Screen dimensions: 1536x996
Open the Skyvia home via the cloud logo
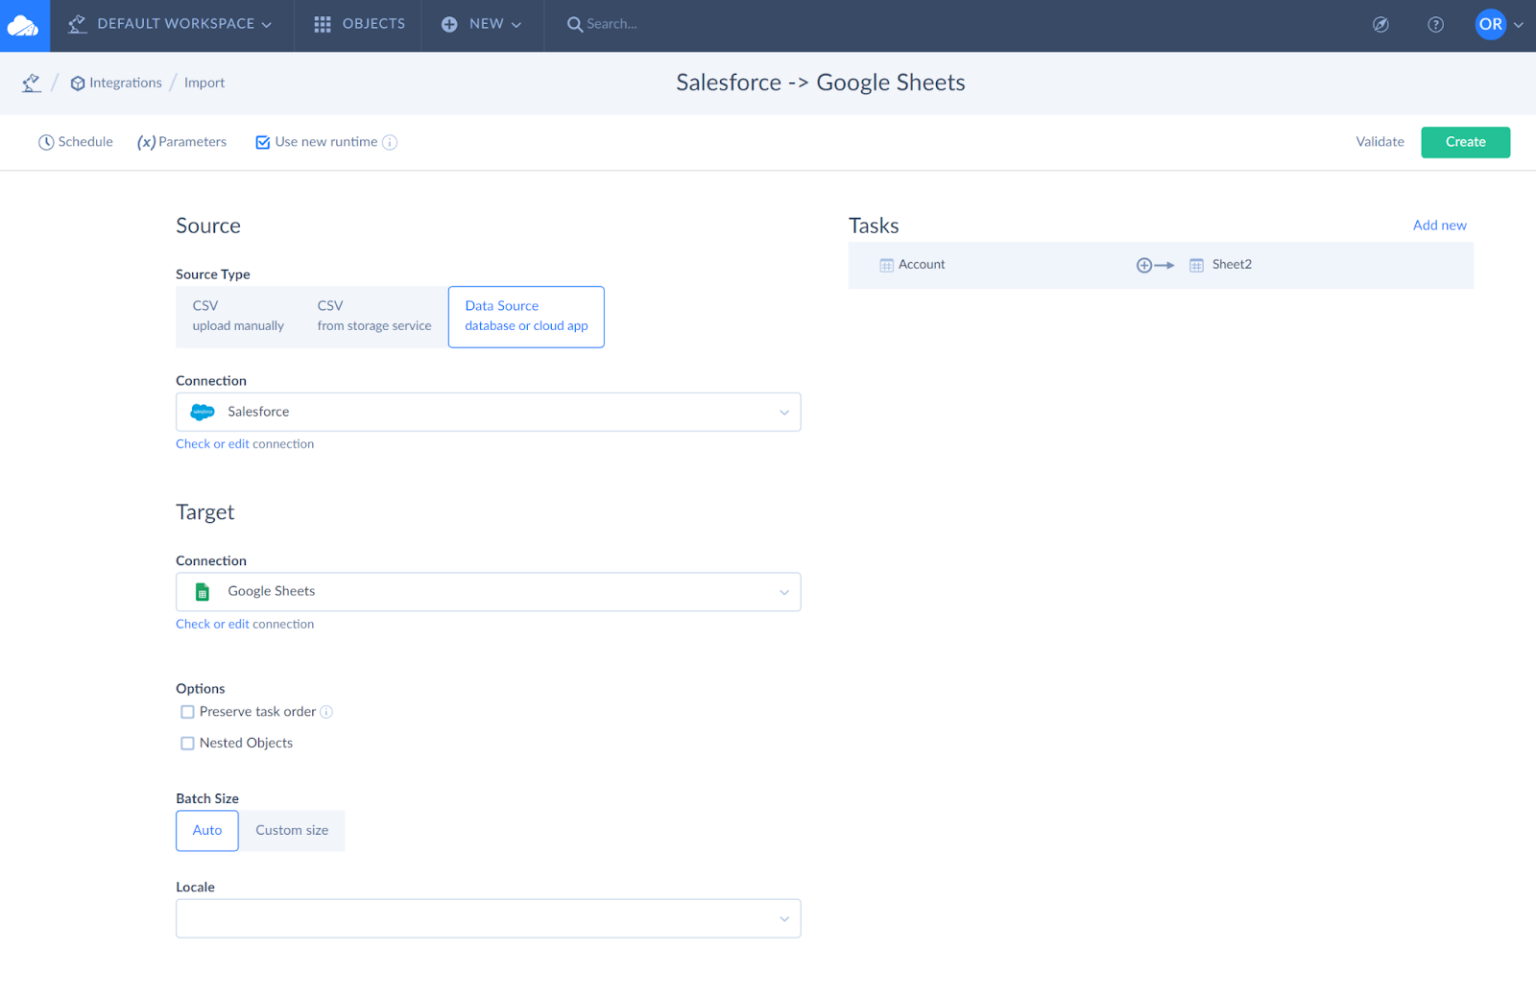pyautogui.click(x=22, y=24)
